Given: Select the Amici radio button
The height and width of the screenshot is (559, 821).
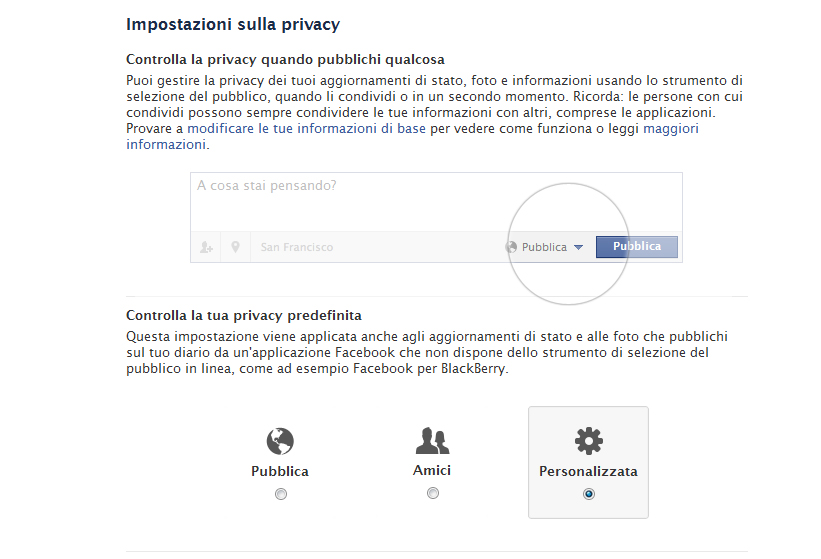Looking at the screenshot, I should [433, 493].
